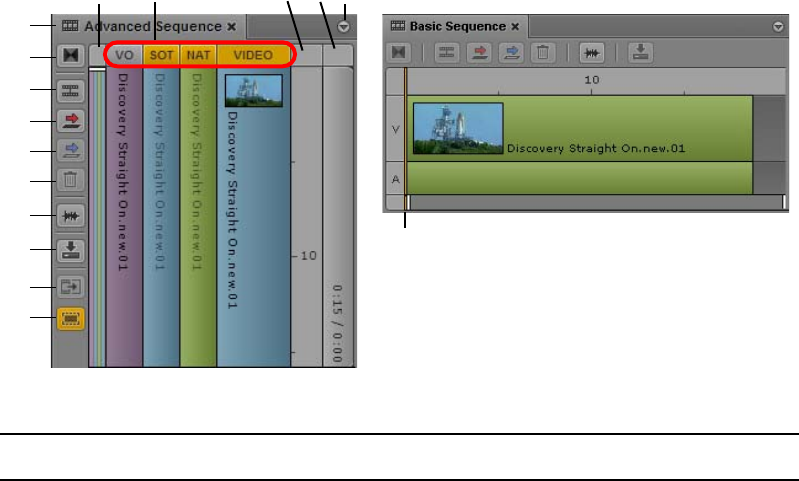
Task: Click the 10 mark on Advanced Sequence ruler
Action: tap(308, 256)
